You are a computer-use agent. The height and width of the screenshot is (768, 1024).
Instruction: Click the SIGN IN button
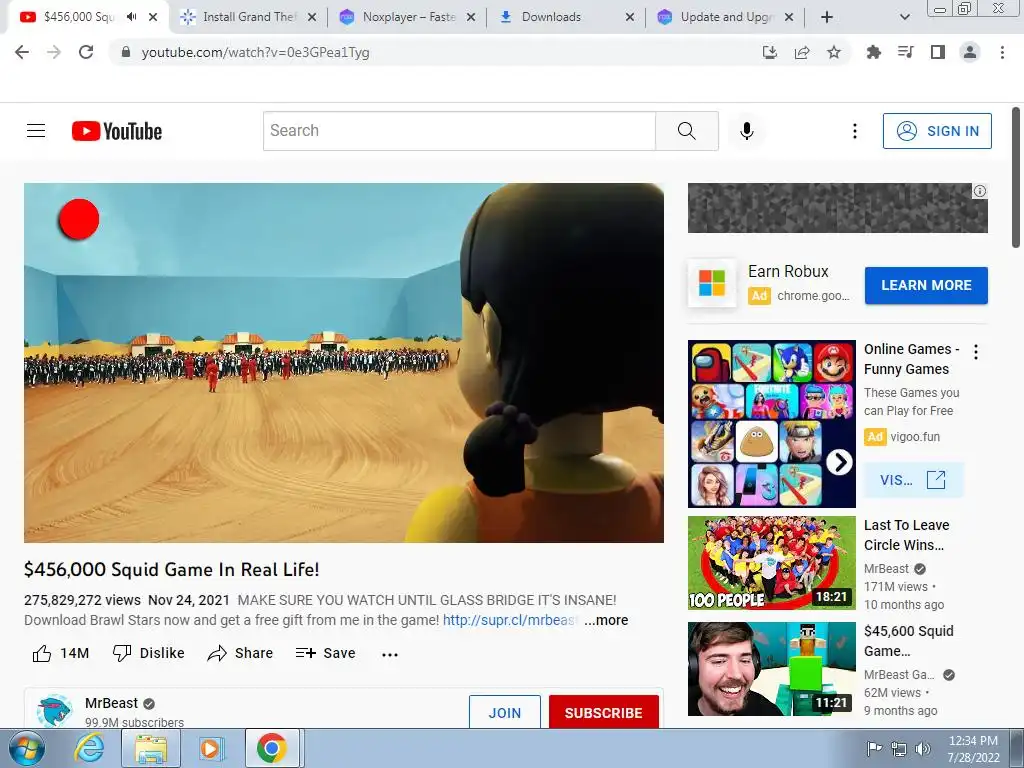tap(937, 131)
